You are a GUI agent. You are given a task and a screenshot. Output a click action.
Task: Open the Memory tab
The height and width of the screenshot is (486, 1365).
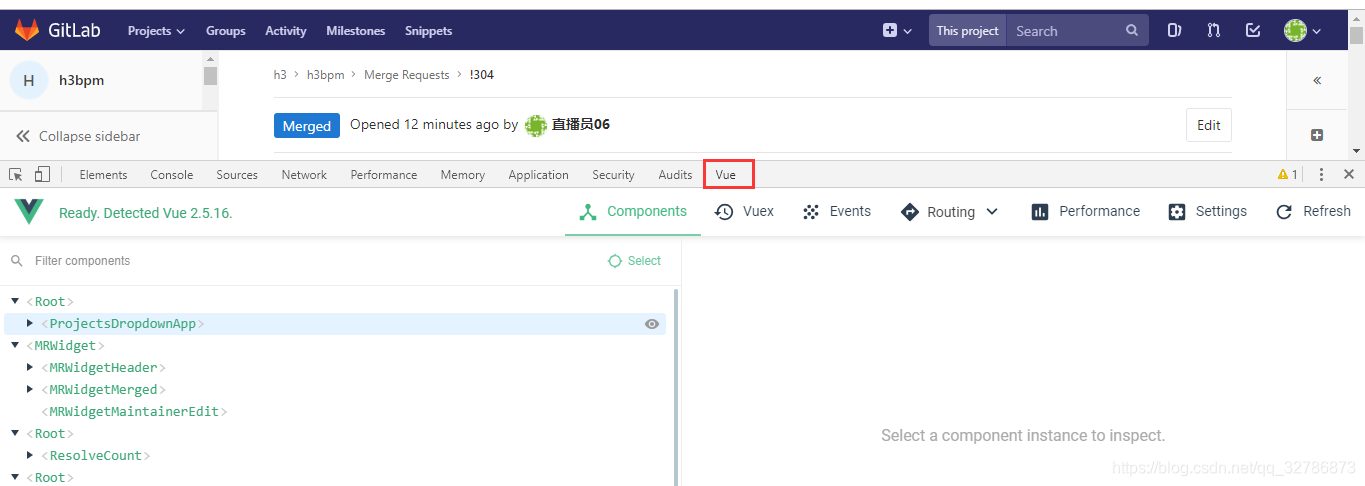click(x=462, y=174)
